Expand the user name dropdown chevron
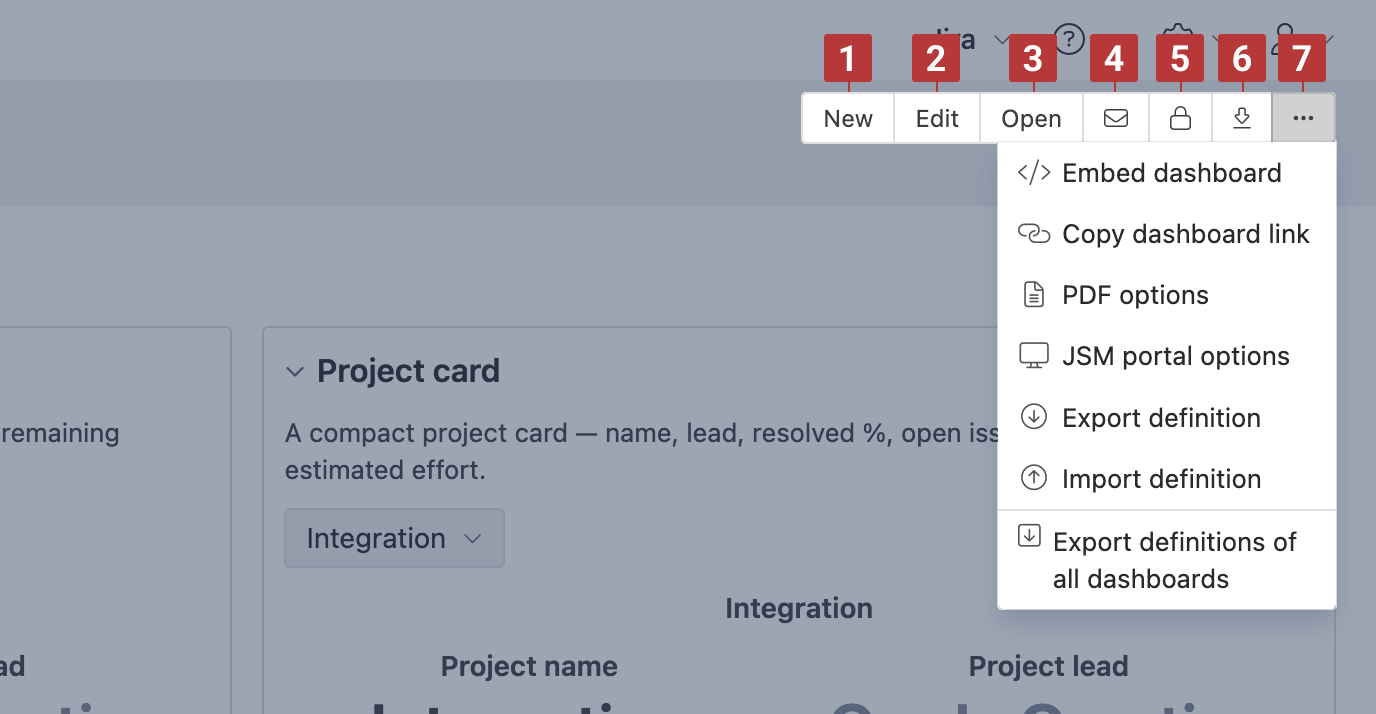Viewport: 1376px width, 714px height. point(1001,41)
